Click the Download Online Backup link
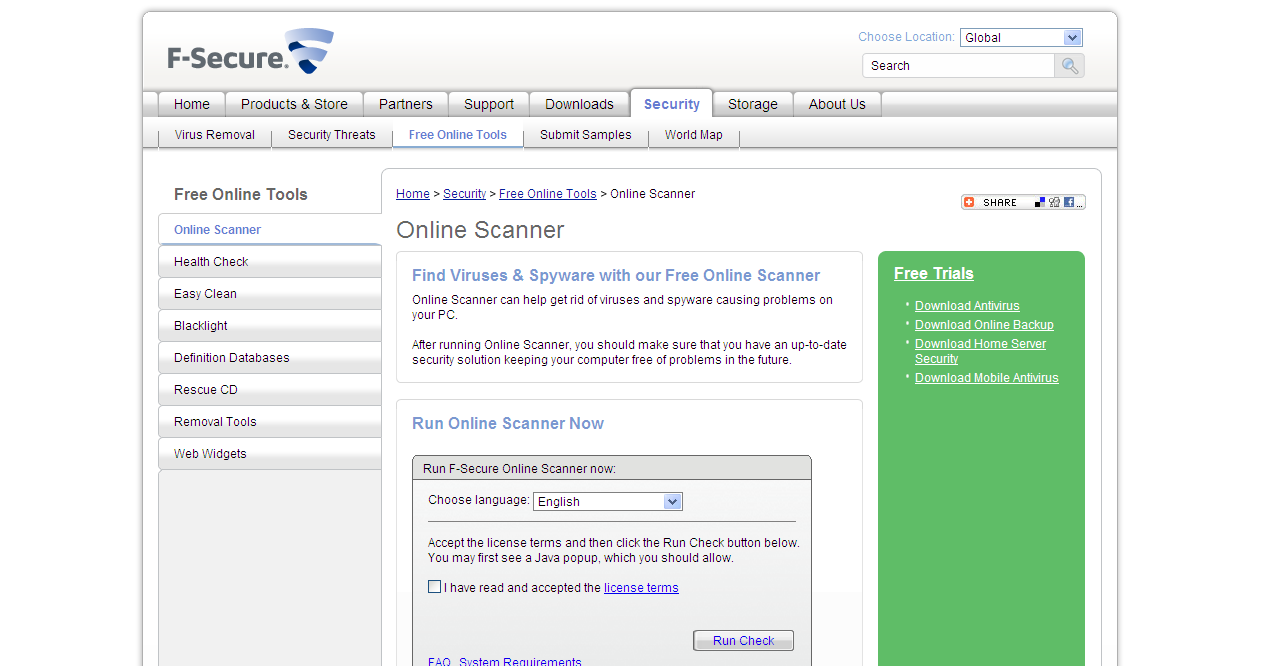 [984, 325]
